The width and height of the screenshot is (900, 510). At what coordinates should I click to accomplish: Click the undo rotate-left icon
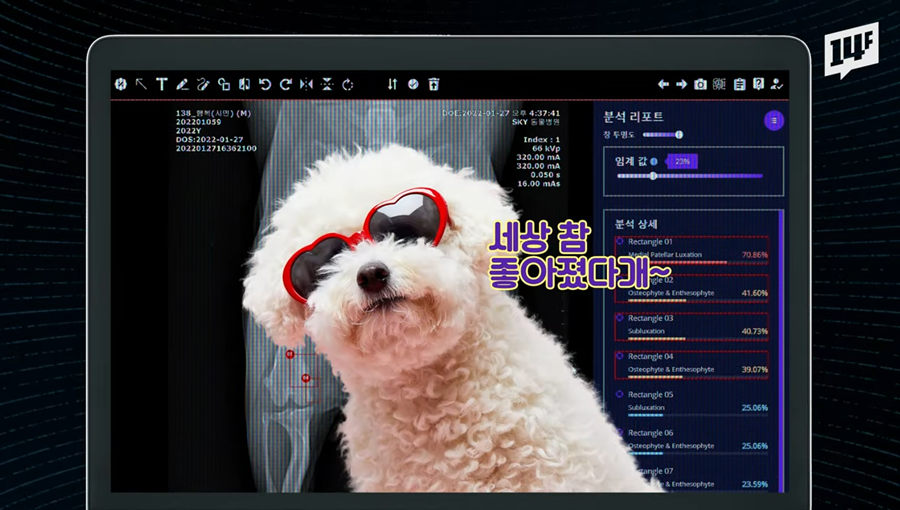click(x=265, y=84)
